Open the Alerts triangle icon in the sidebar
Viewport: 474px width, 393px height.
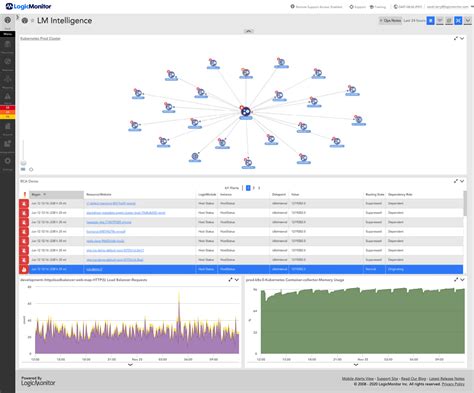[x=7, y=97]
